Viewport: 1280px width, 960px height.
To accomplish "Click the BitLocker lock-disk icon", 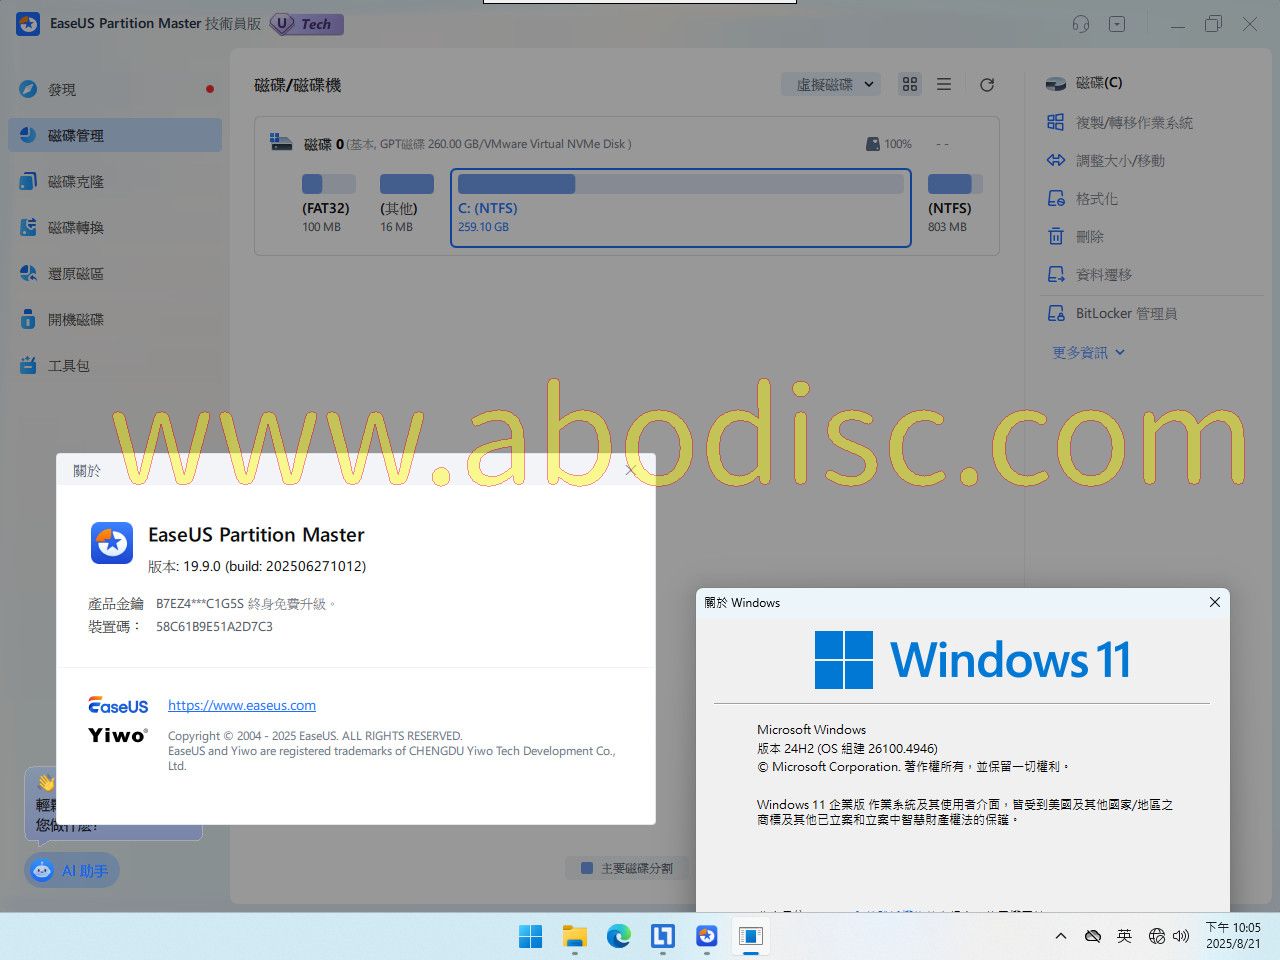I will pyautogui.click(x=1056, y=313).
